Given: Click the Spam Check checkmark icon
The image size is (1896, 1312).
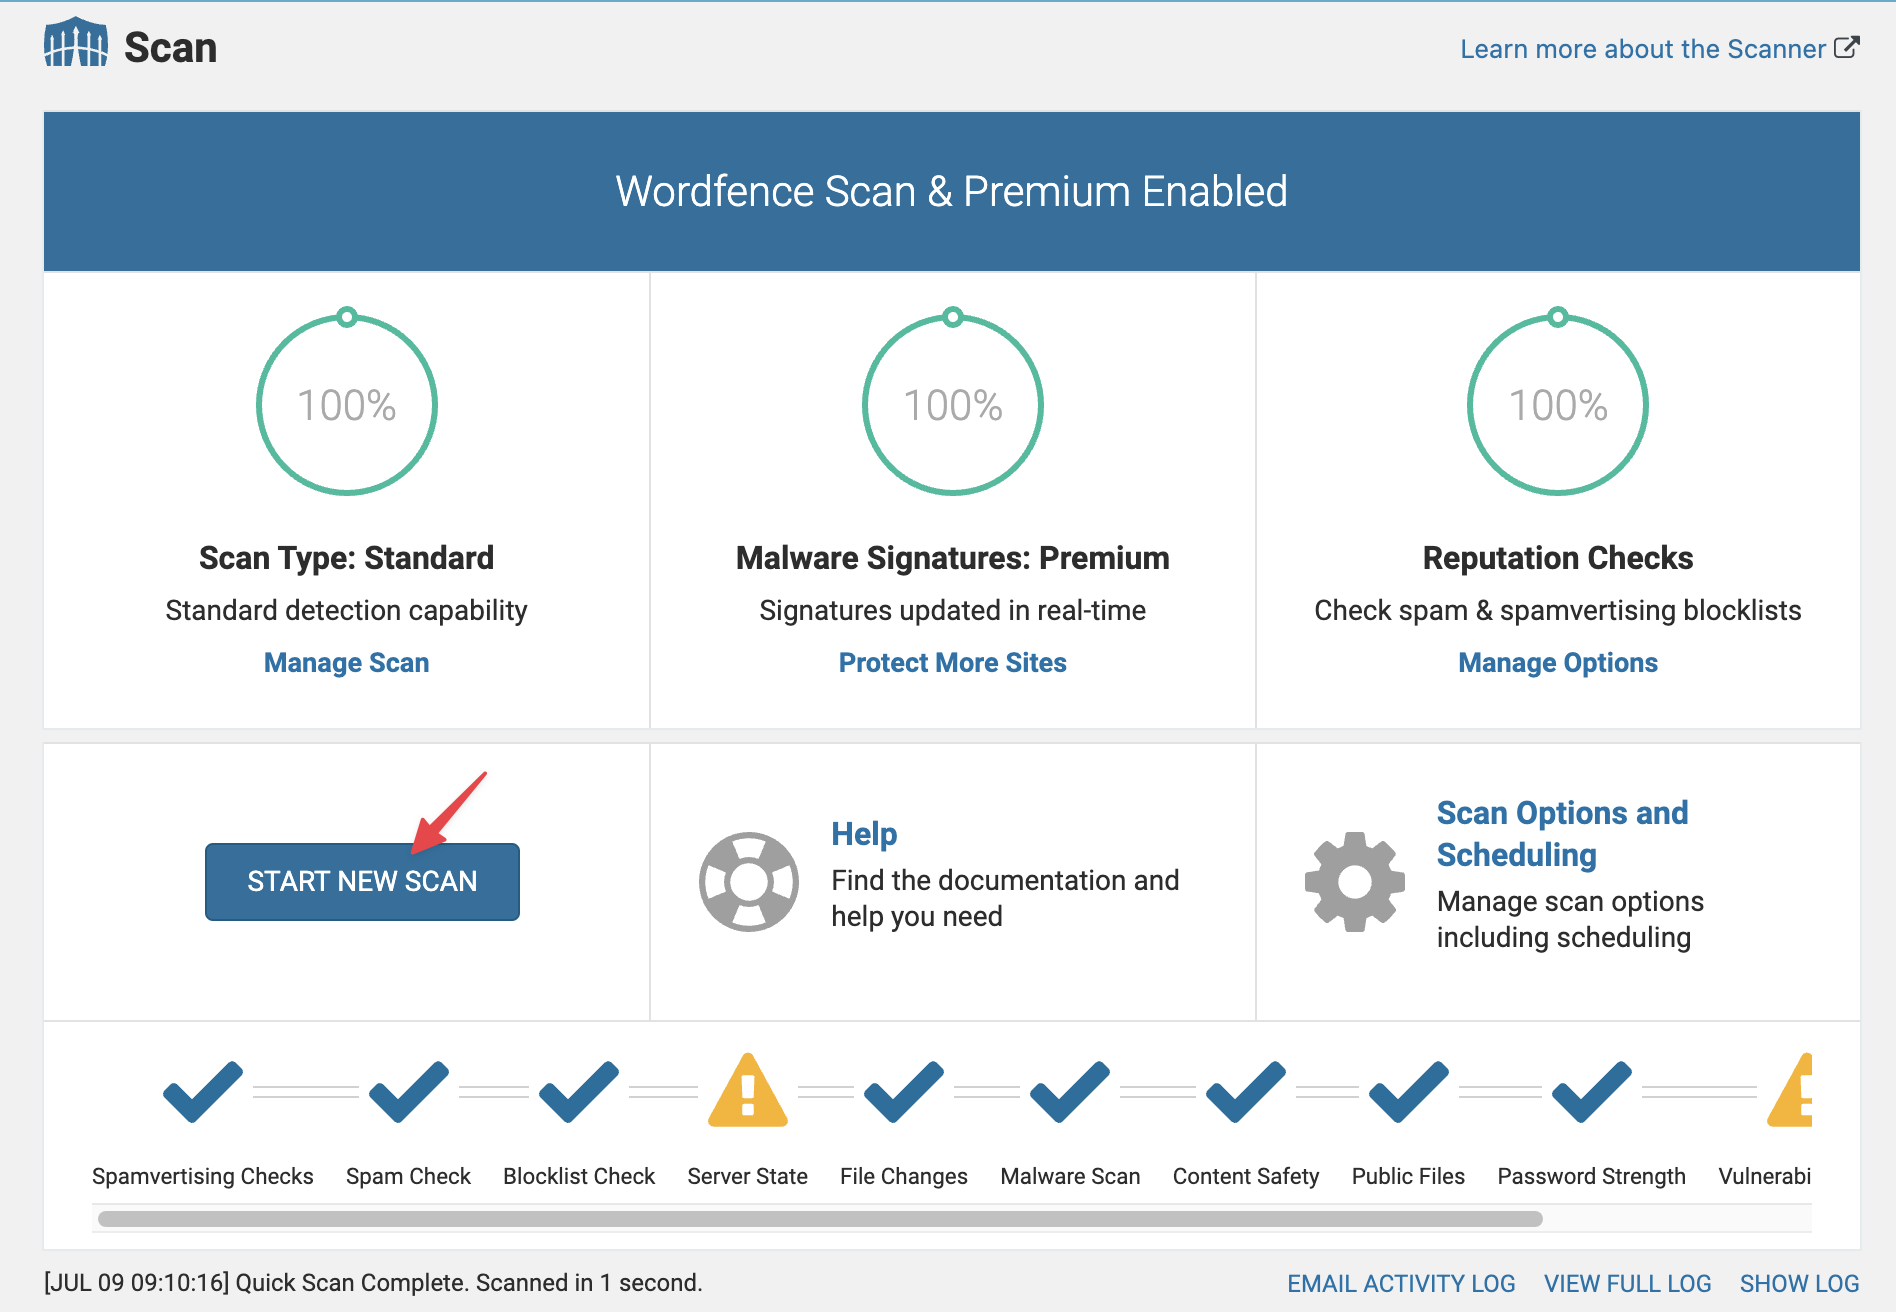Looking at the screenshot, I should [x=408, y=1091].
